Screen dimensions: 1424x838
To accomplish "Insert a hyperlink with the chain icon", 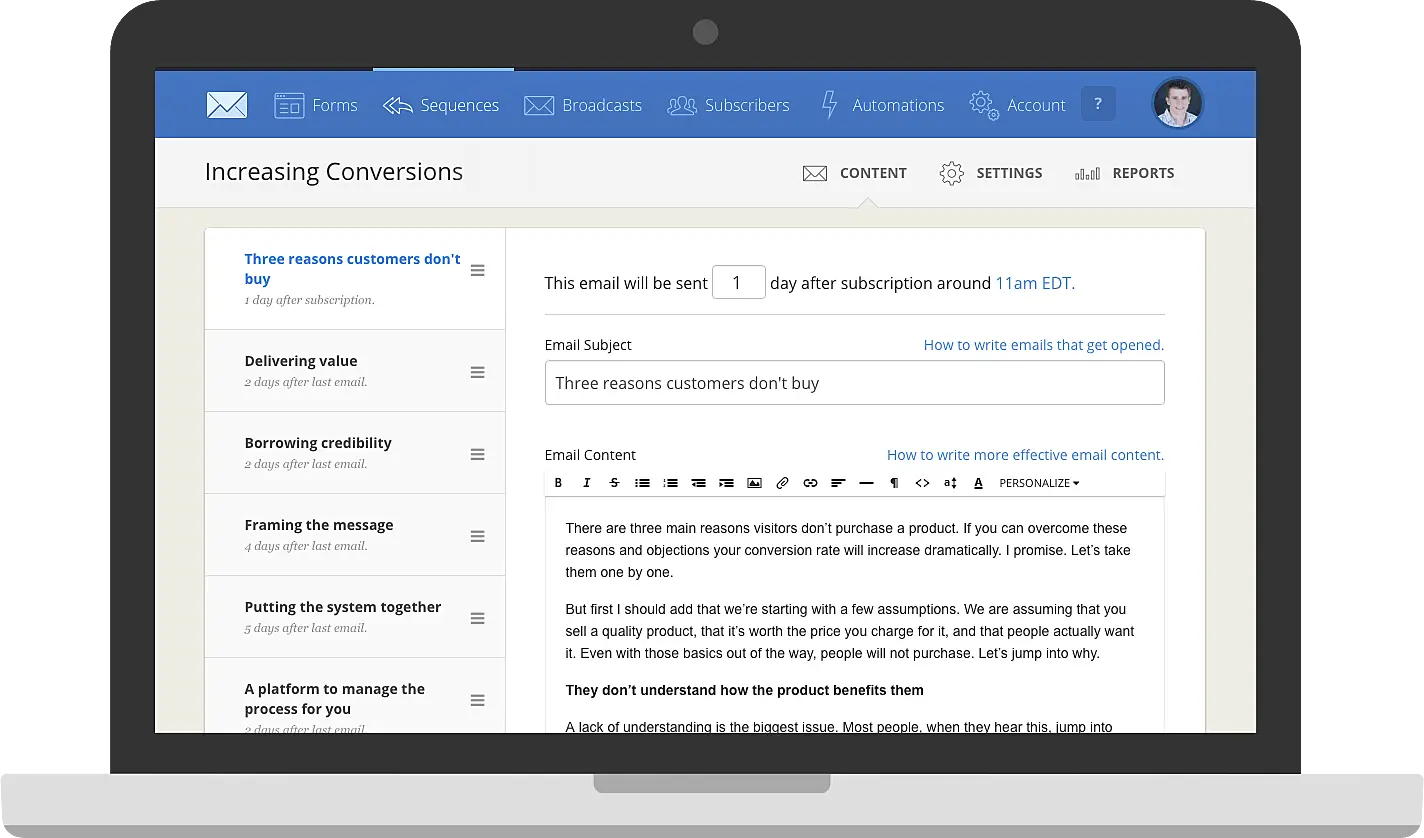I will click(x=810, y=483).
